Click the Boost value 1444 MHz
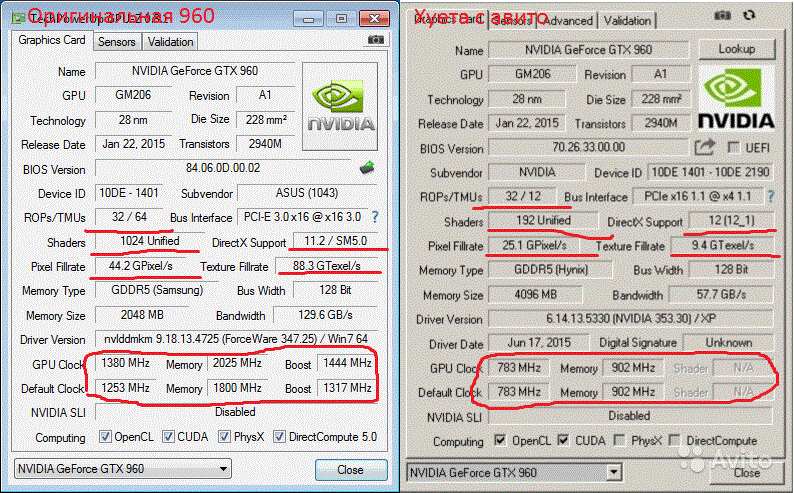 coord(347,363)
